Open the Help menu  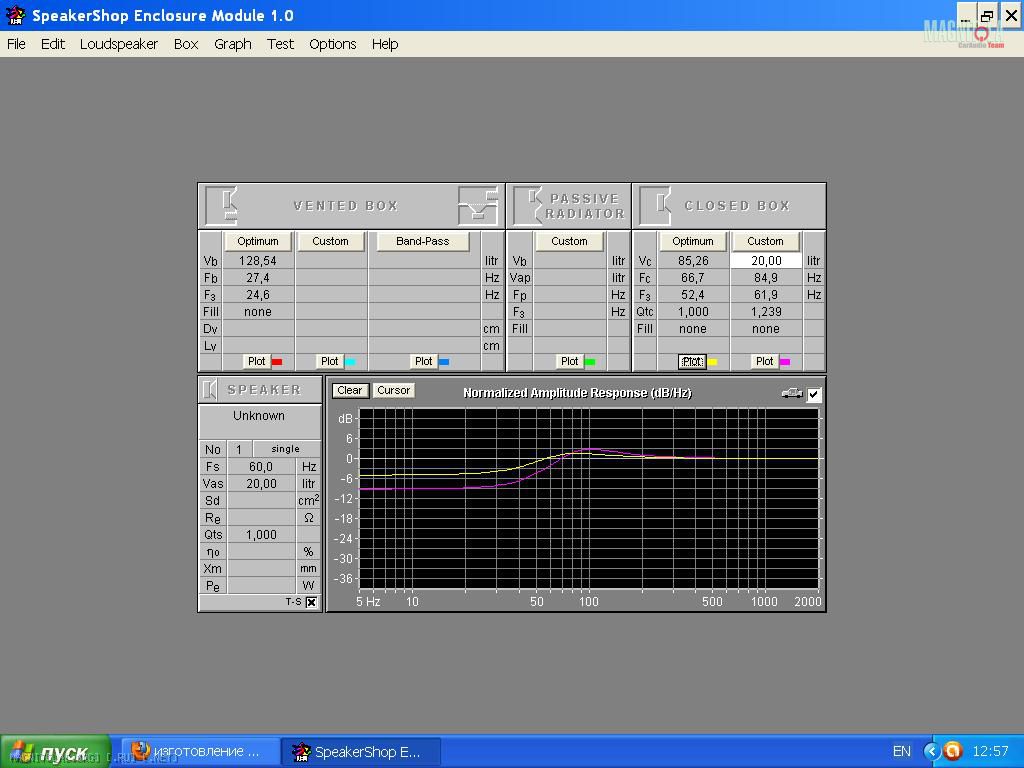[385, 44]
